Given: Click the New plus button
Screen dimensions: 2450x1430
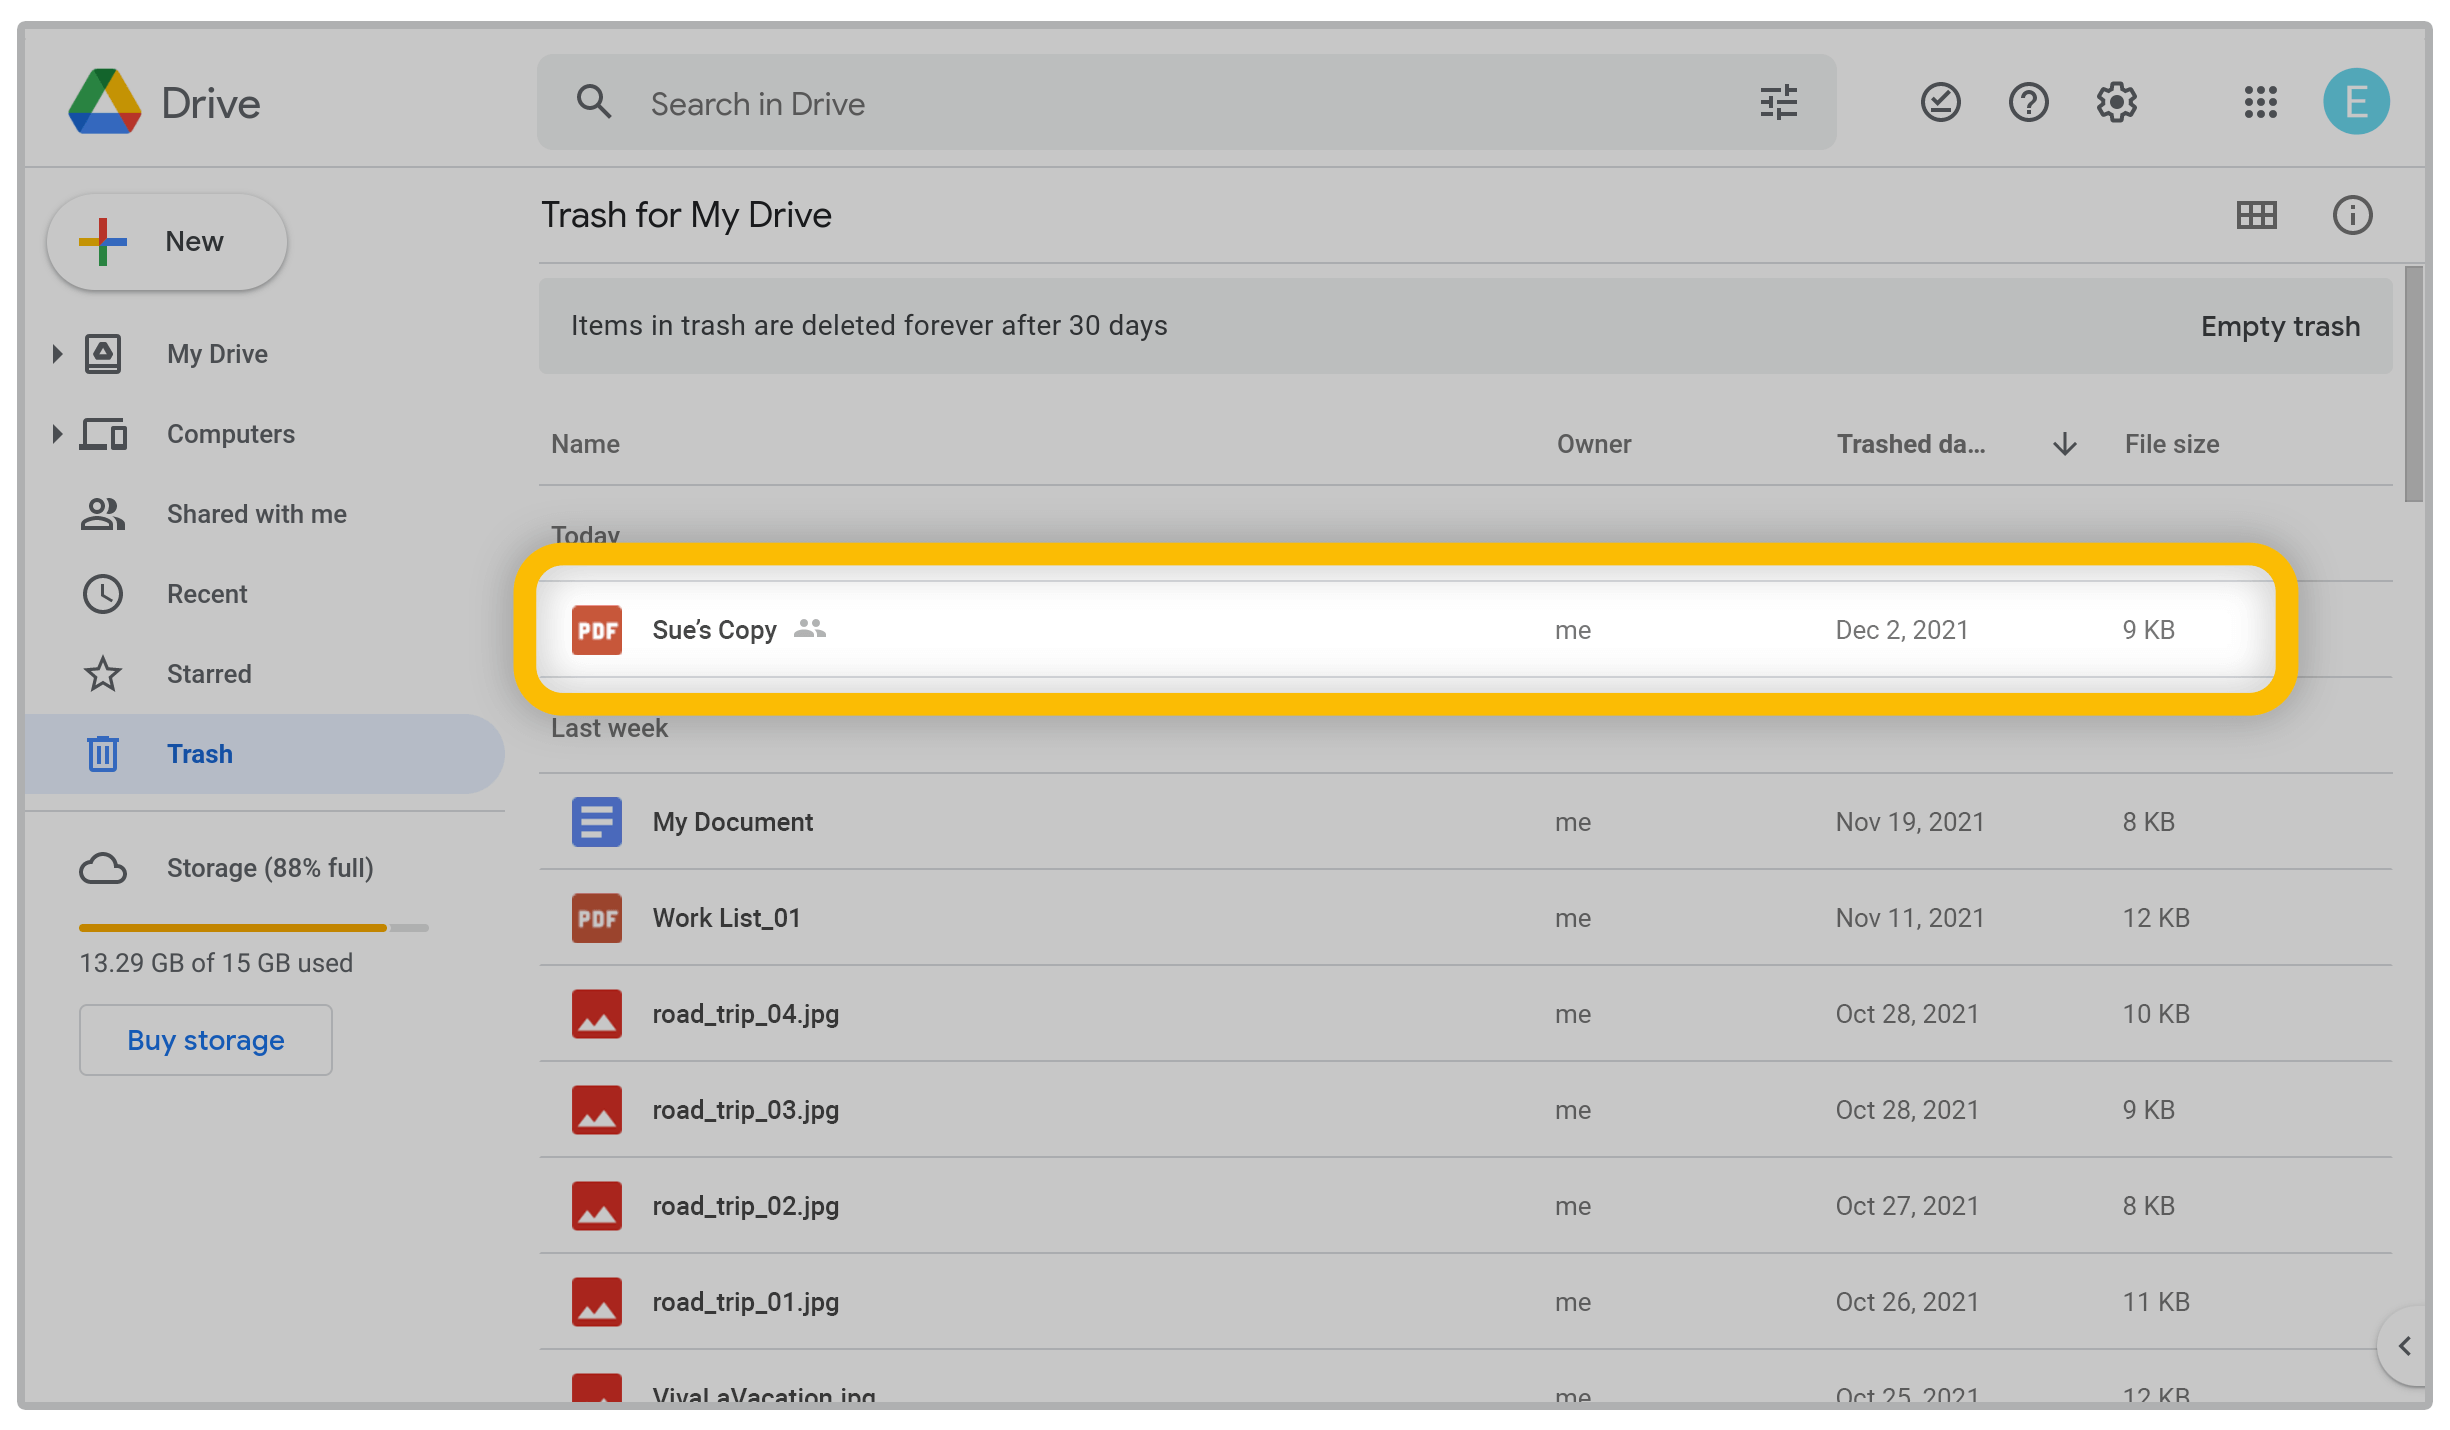Looking at the screenshot, I should pos(168,242).
